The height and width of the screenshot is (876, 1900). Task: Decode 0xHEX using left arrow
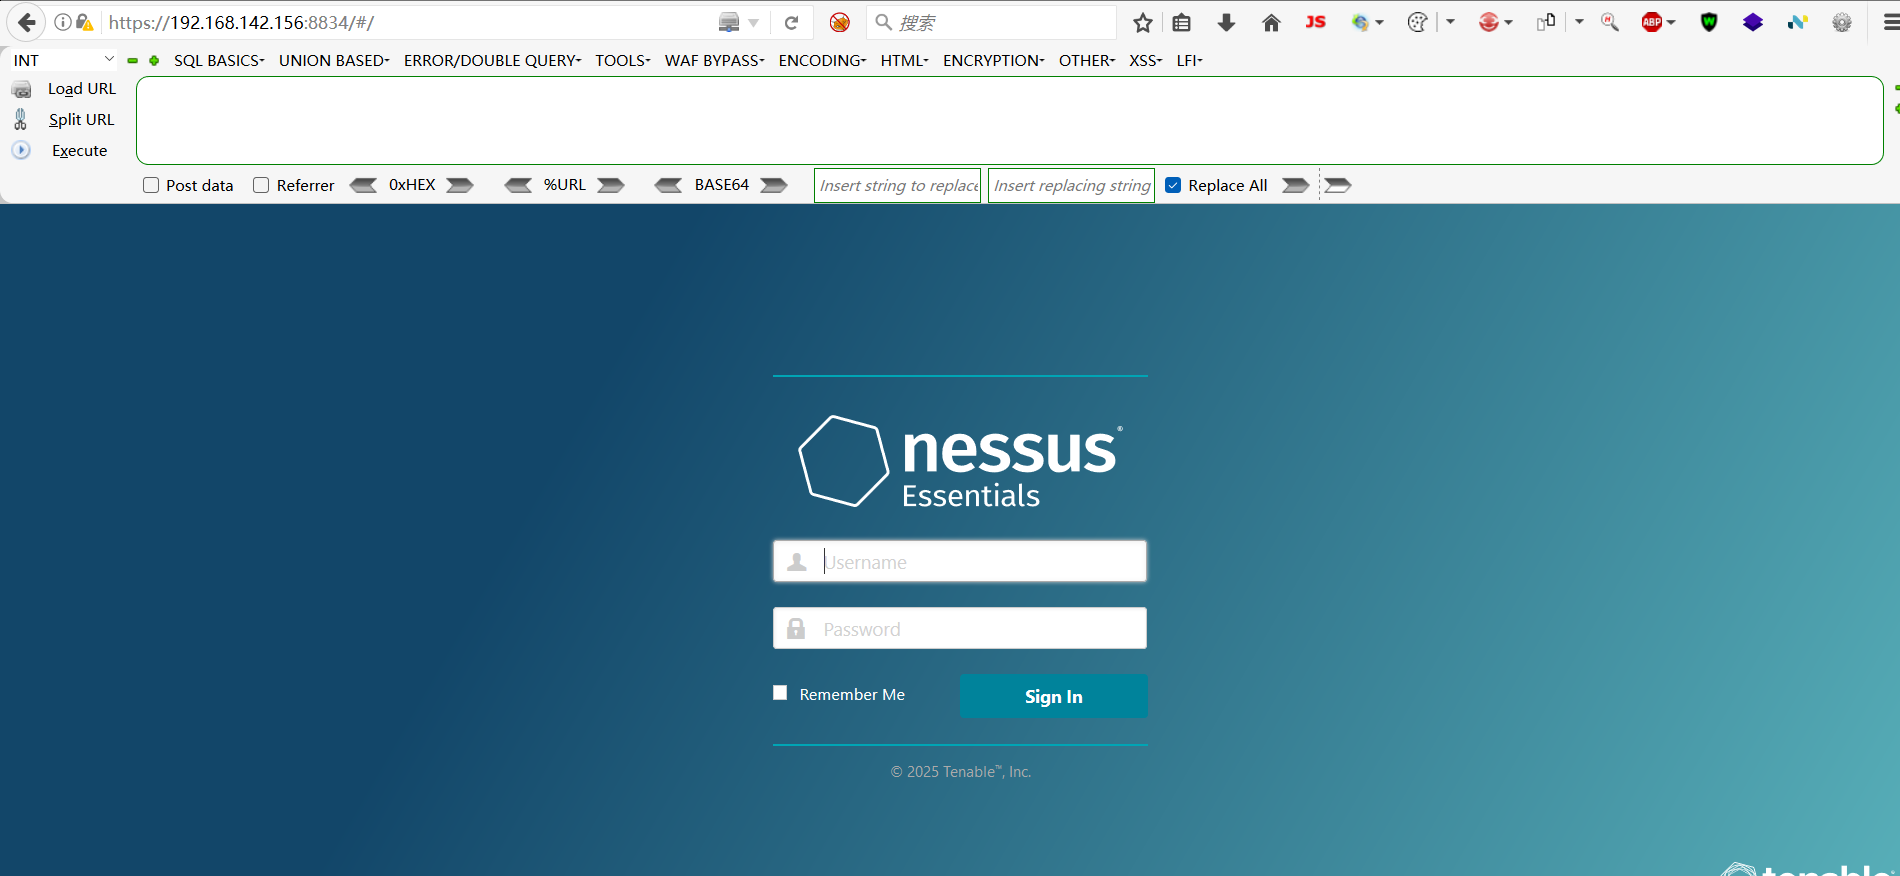click(x=363, y=185)
